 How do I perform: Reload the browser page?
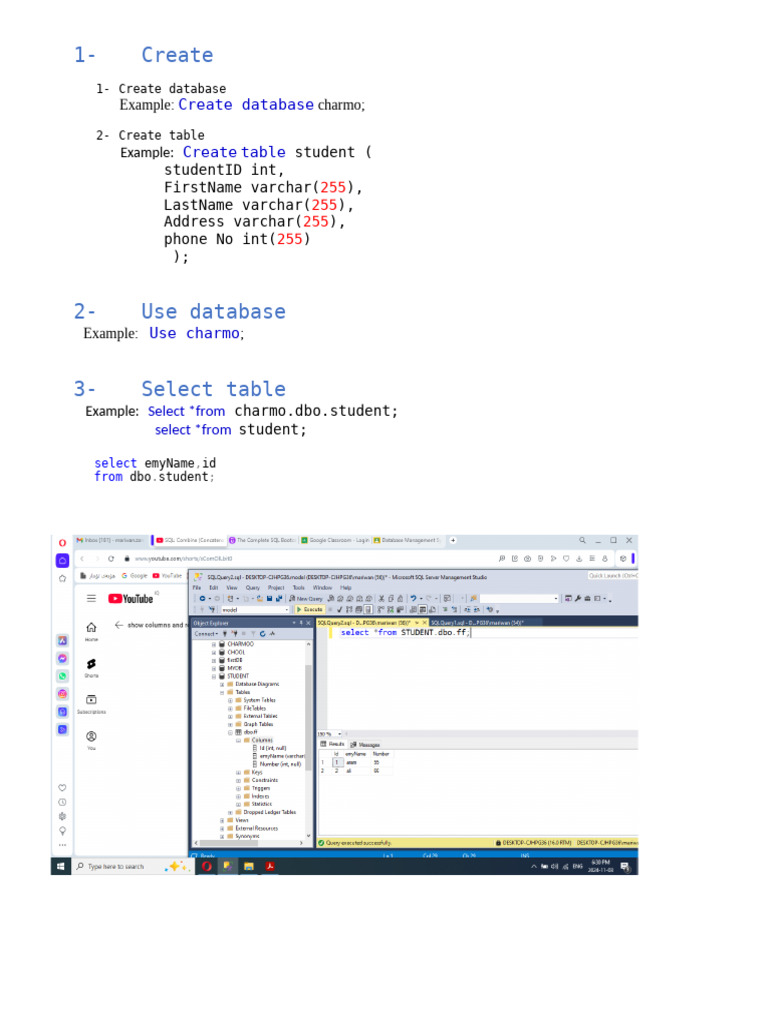click(112, 559)
